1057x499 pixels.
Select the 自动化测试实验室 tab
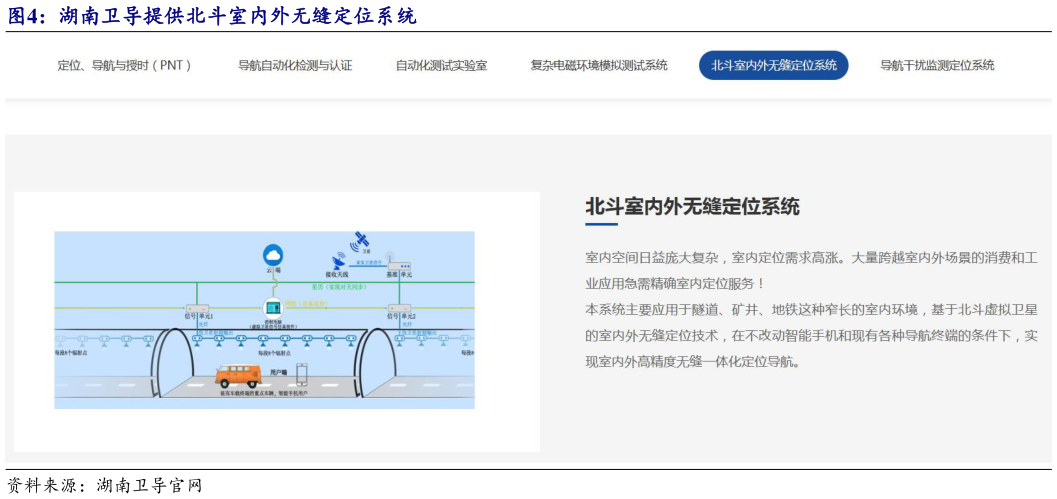point(441,65)
